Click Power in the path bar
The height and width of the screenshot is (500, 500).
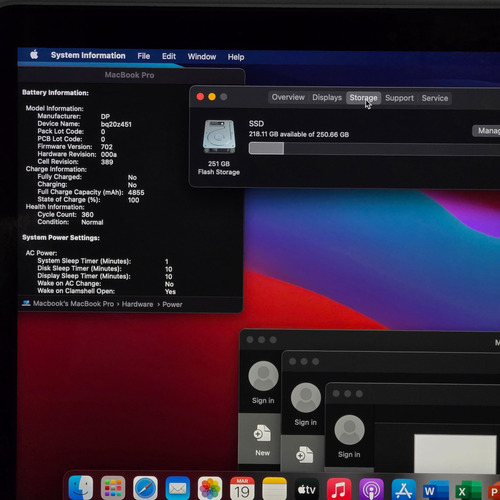click(x=172, y=305)
